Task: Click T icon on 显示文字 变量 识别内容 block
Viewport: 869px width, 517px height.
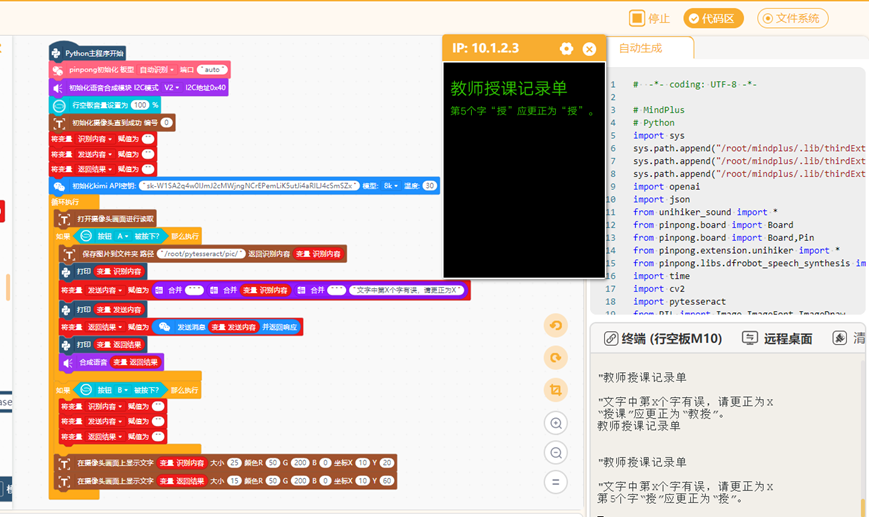Action: click(x=64, y=463)
